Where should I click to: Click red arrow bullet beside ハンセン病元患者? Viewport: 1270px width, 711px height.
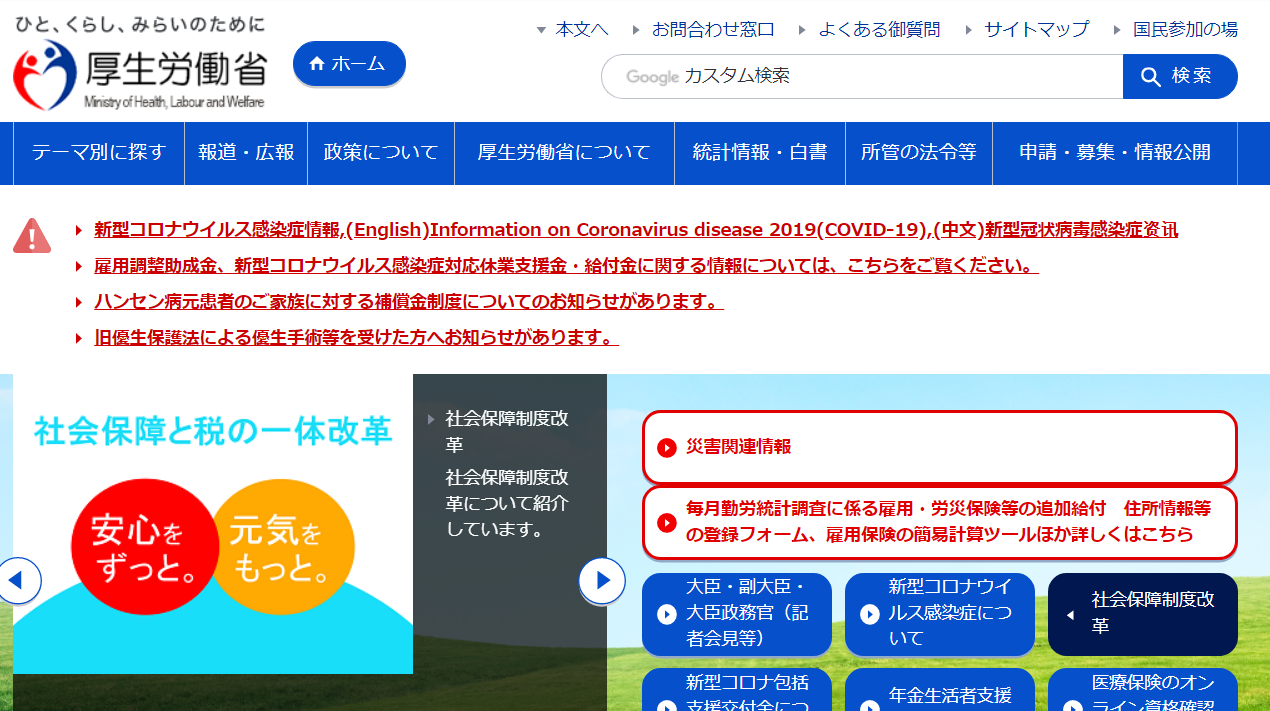79,303
